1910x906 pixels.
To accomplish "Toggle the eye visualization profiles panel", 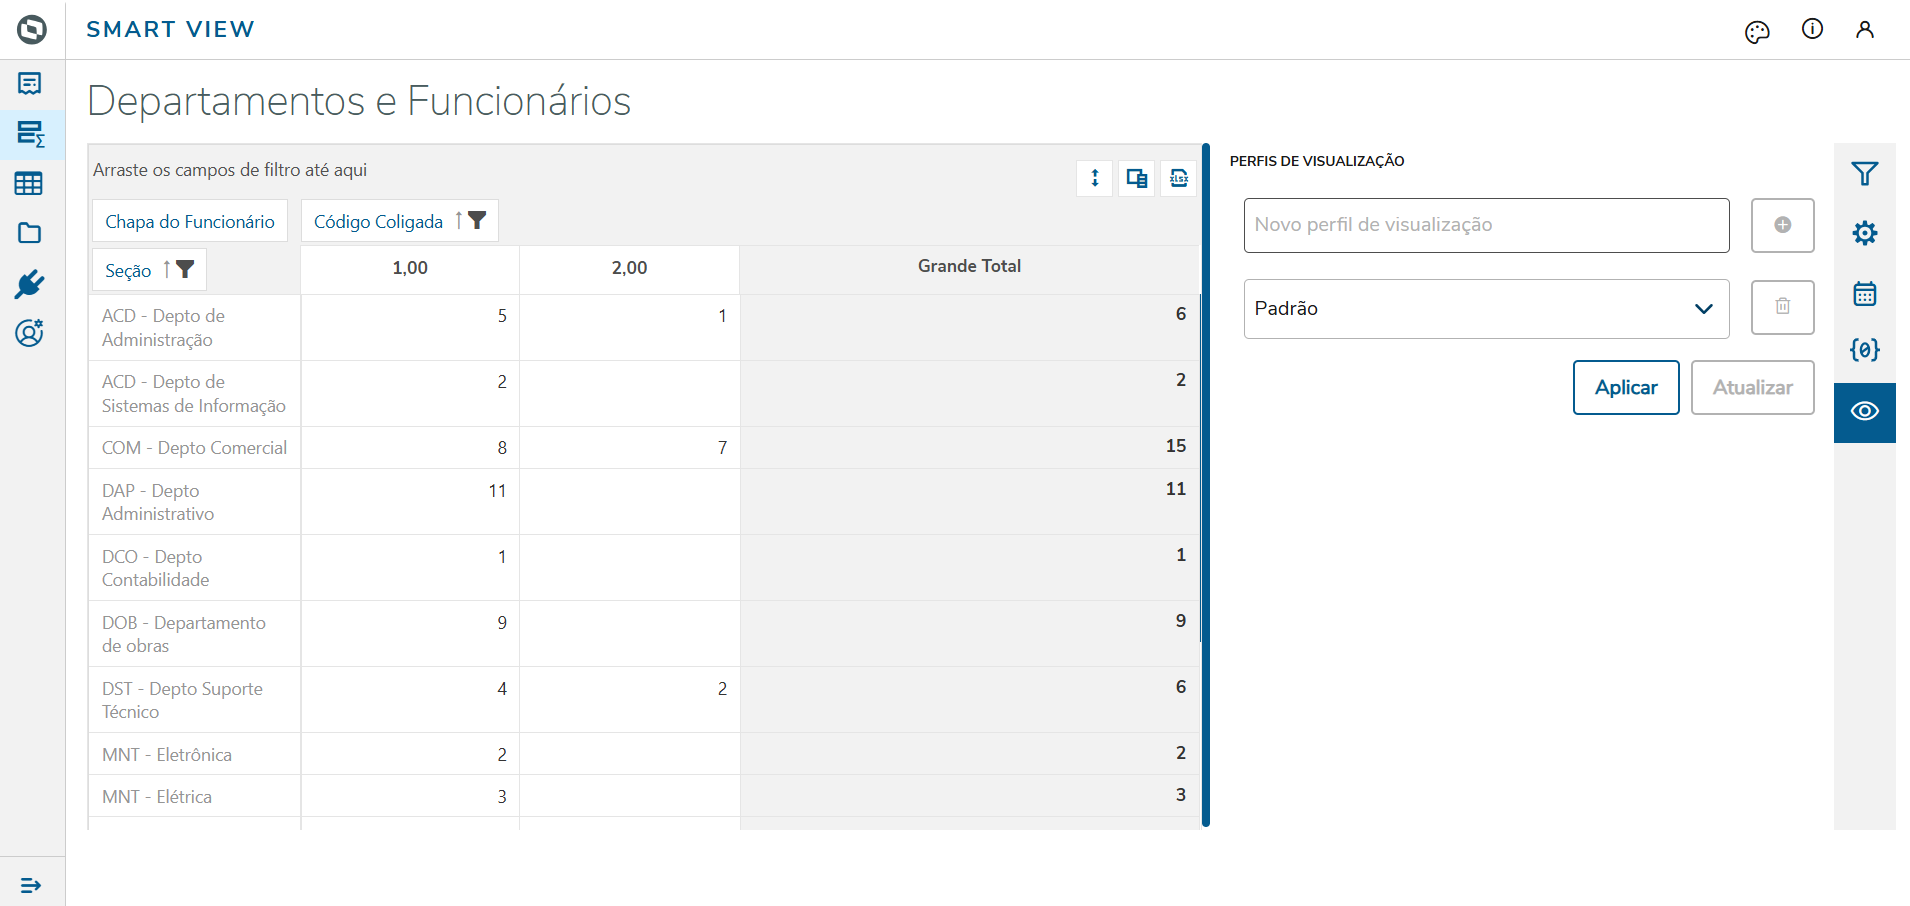I will tap(1865, 412).
